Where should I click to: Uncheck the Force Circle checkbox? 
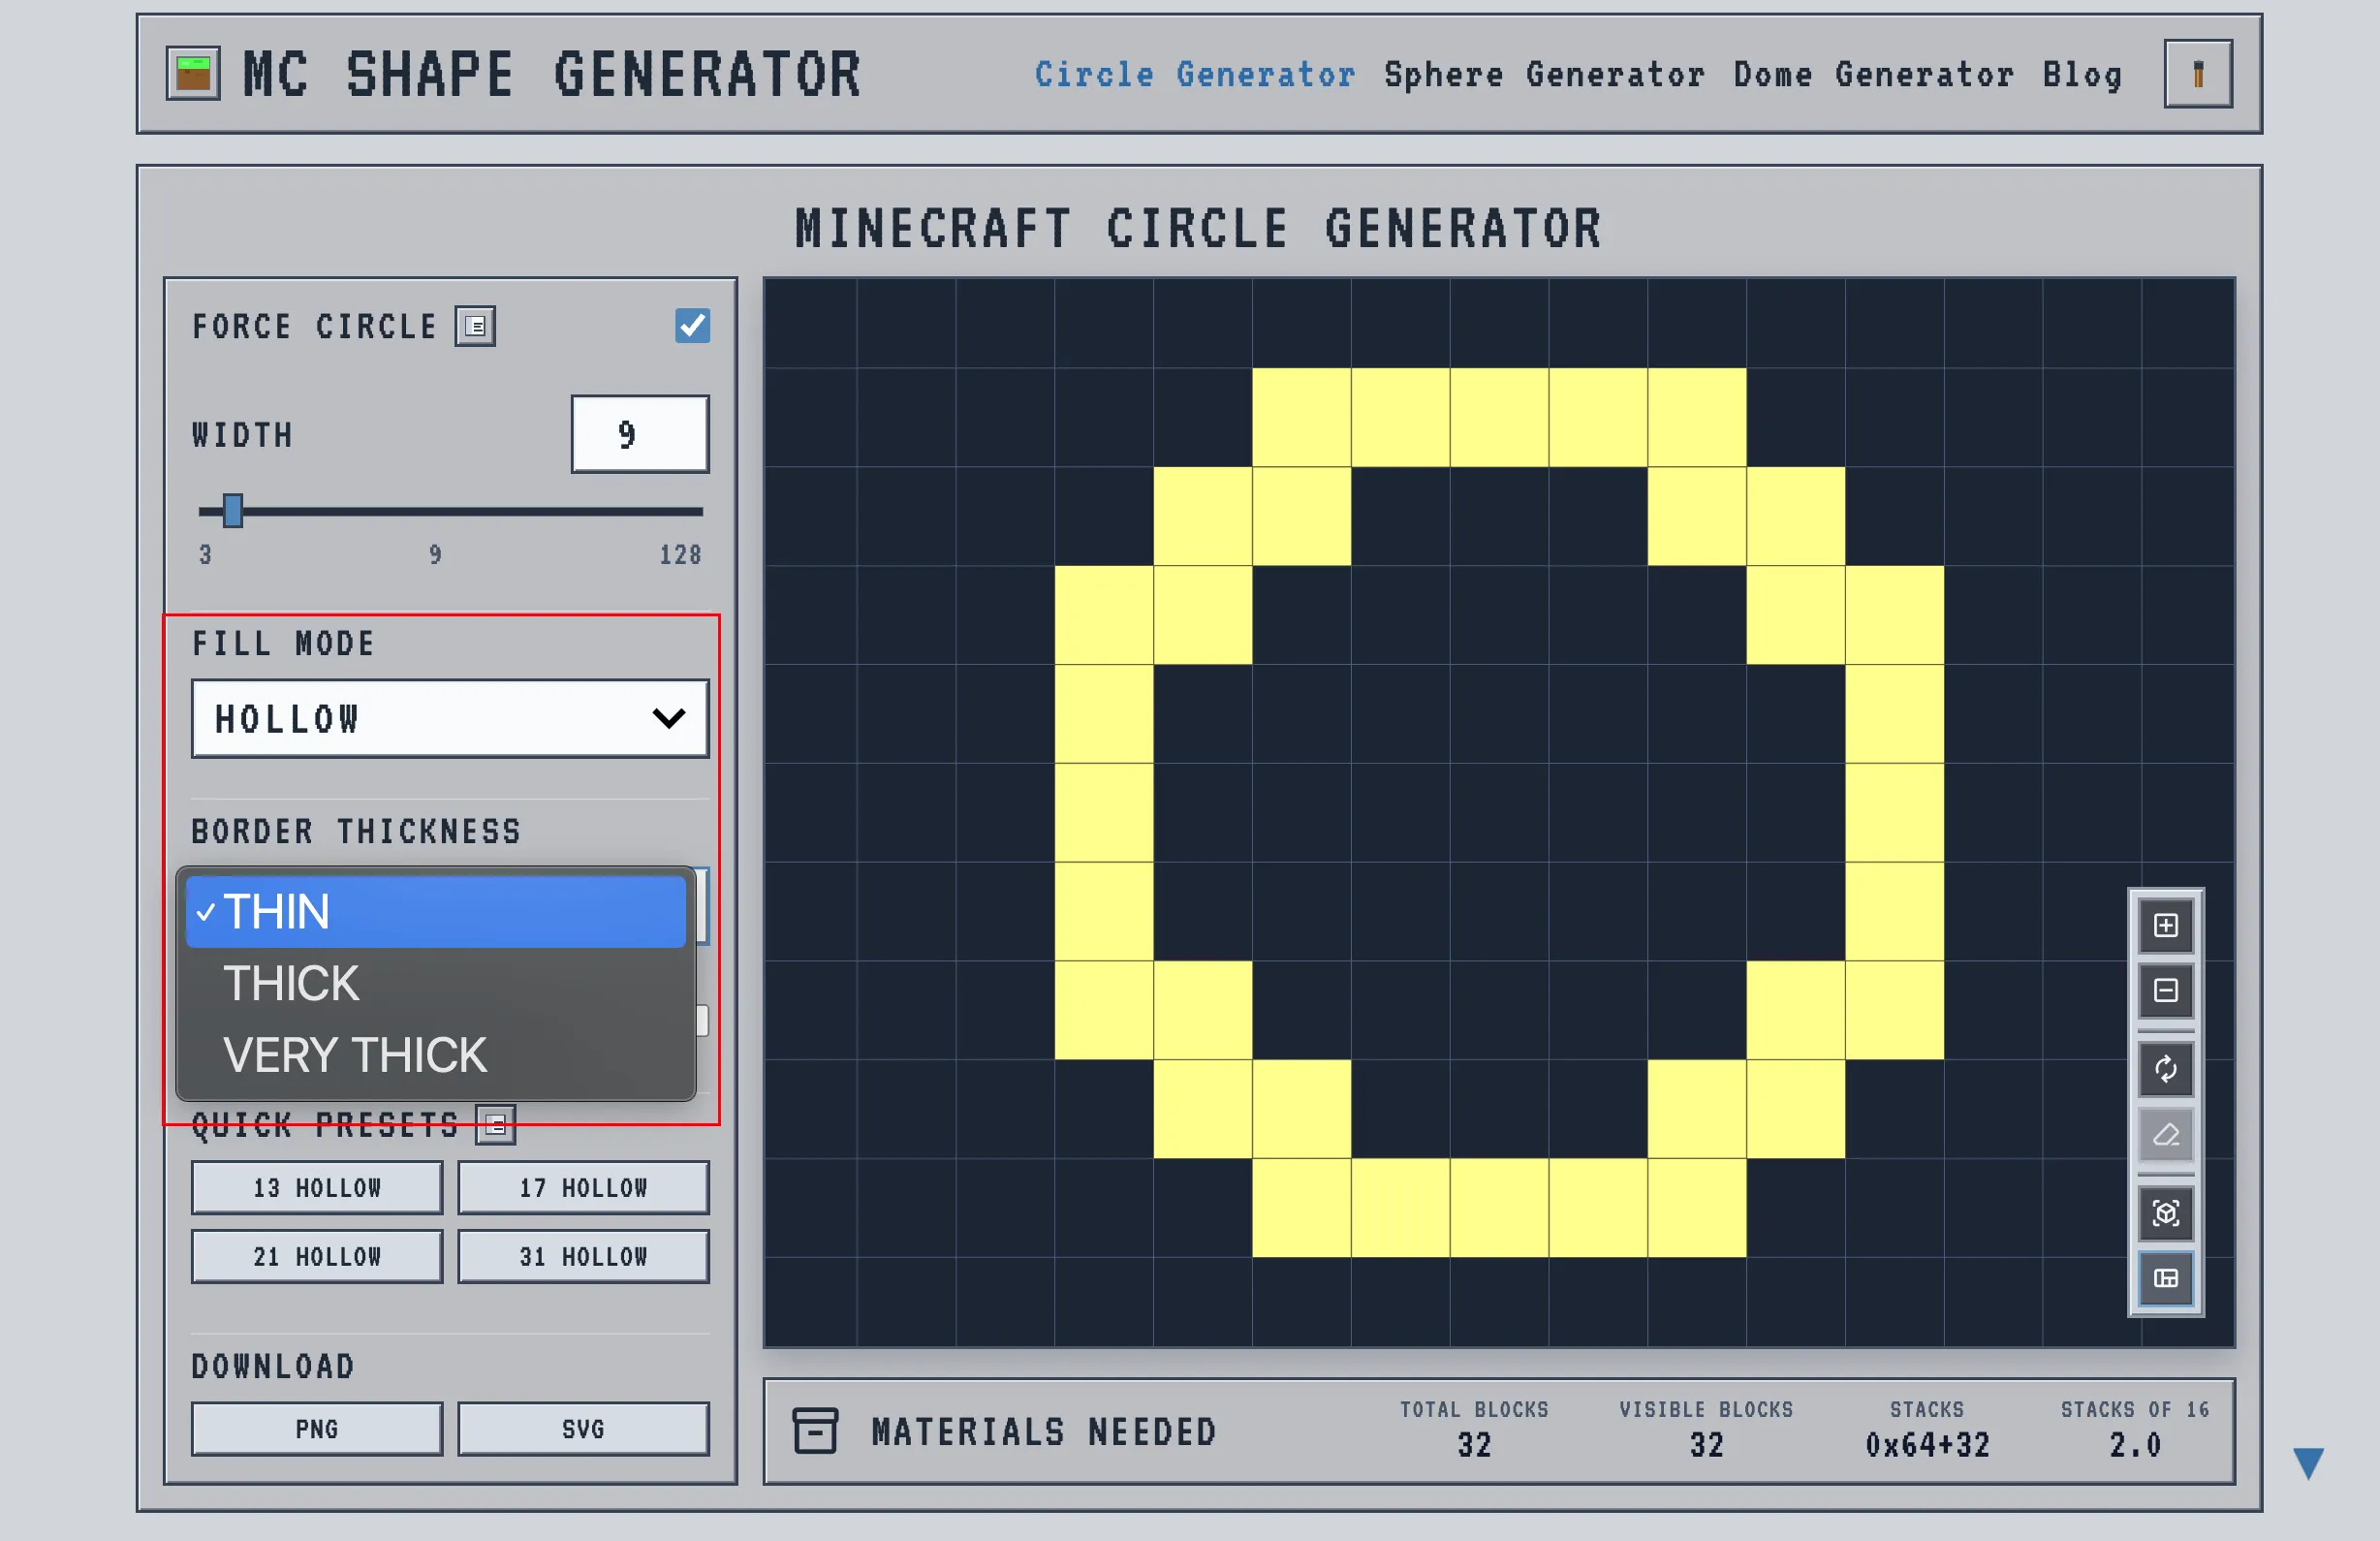pyautogui.click(x=692, y=326)
